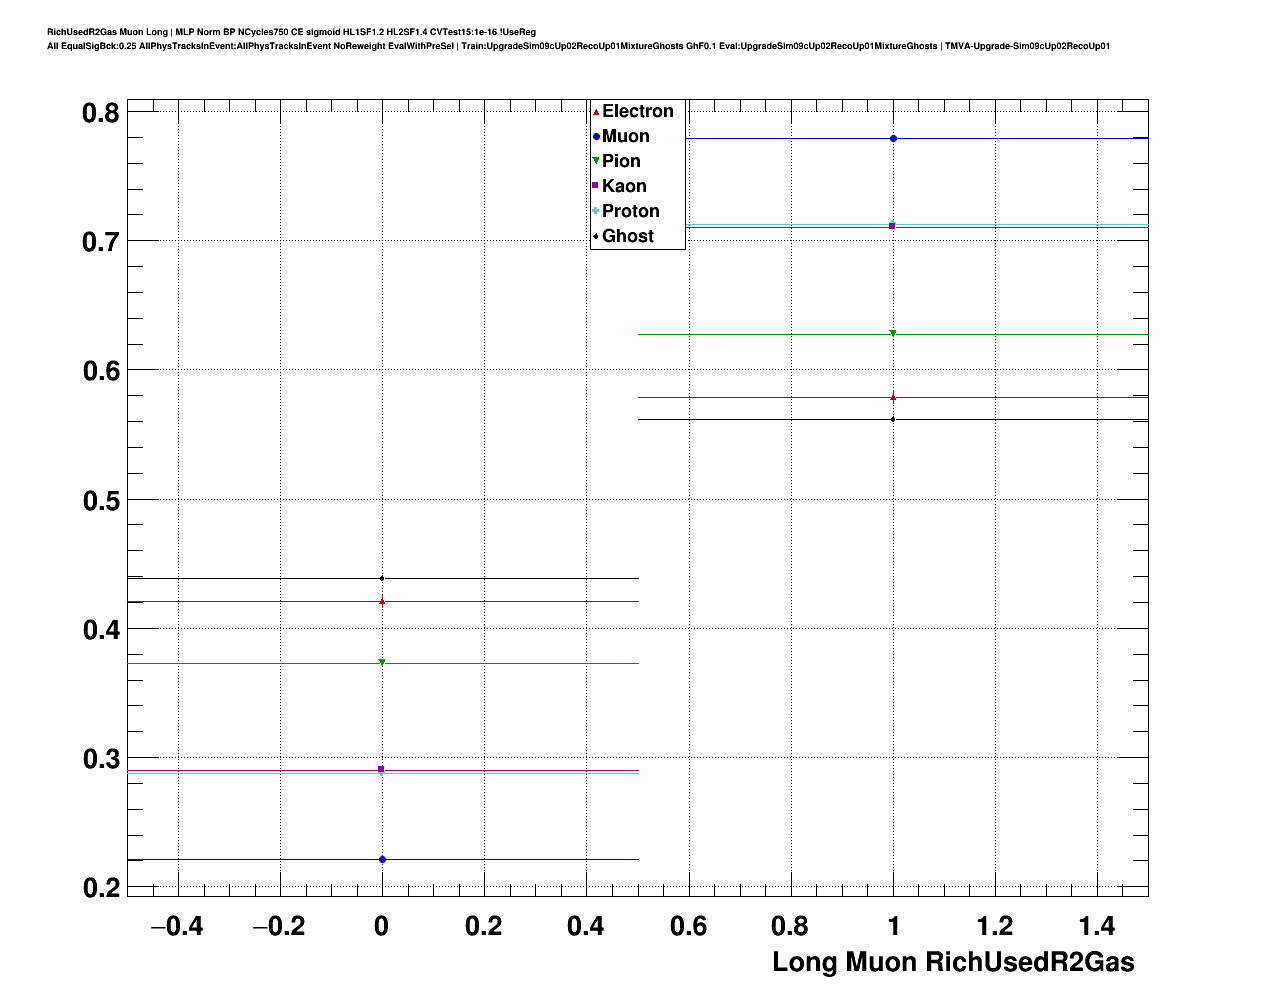Click the red Electron triangle marker in legend
This screenshot has height=996, width=1276.
(x=596, y=112)
